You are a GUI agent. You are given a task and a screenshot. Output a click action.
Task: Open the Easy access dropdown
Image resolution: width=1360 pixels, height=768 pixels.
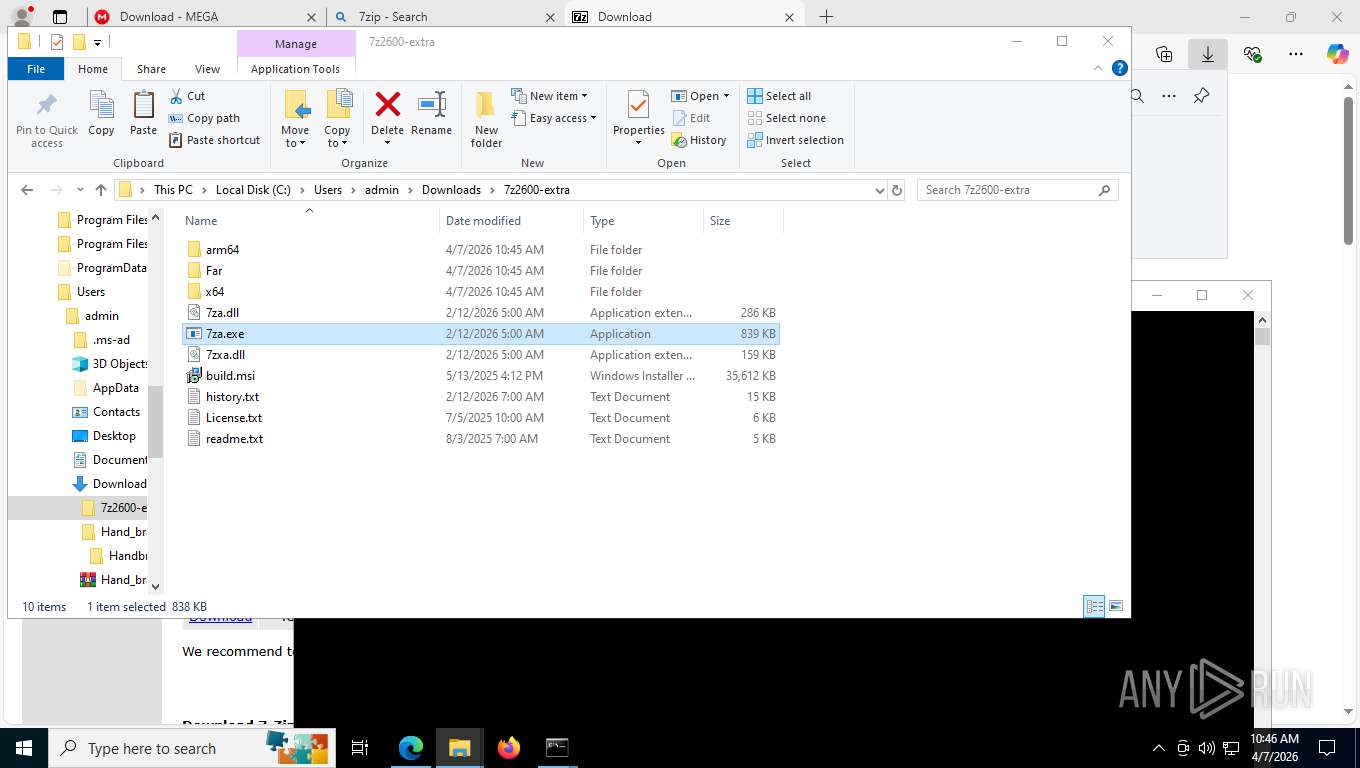coord(553,118)
